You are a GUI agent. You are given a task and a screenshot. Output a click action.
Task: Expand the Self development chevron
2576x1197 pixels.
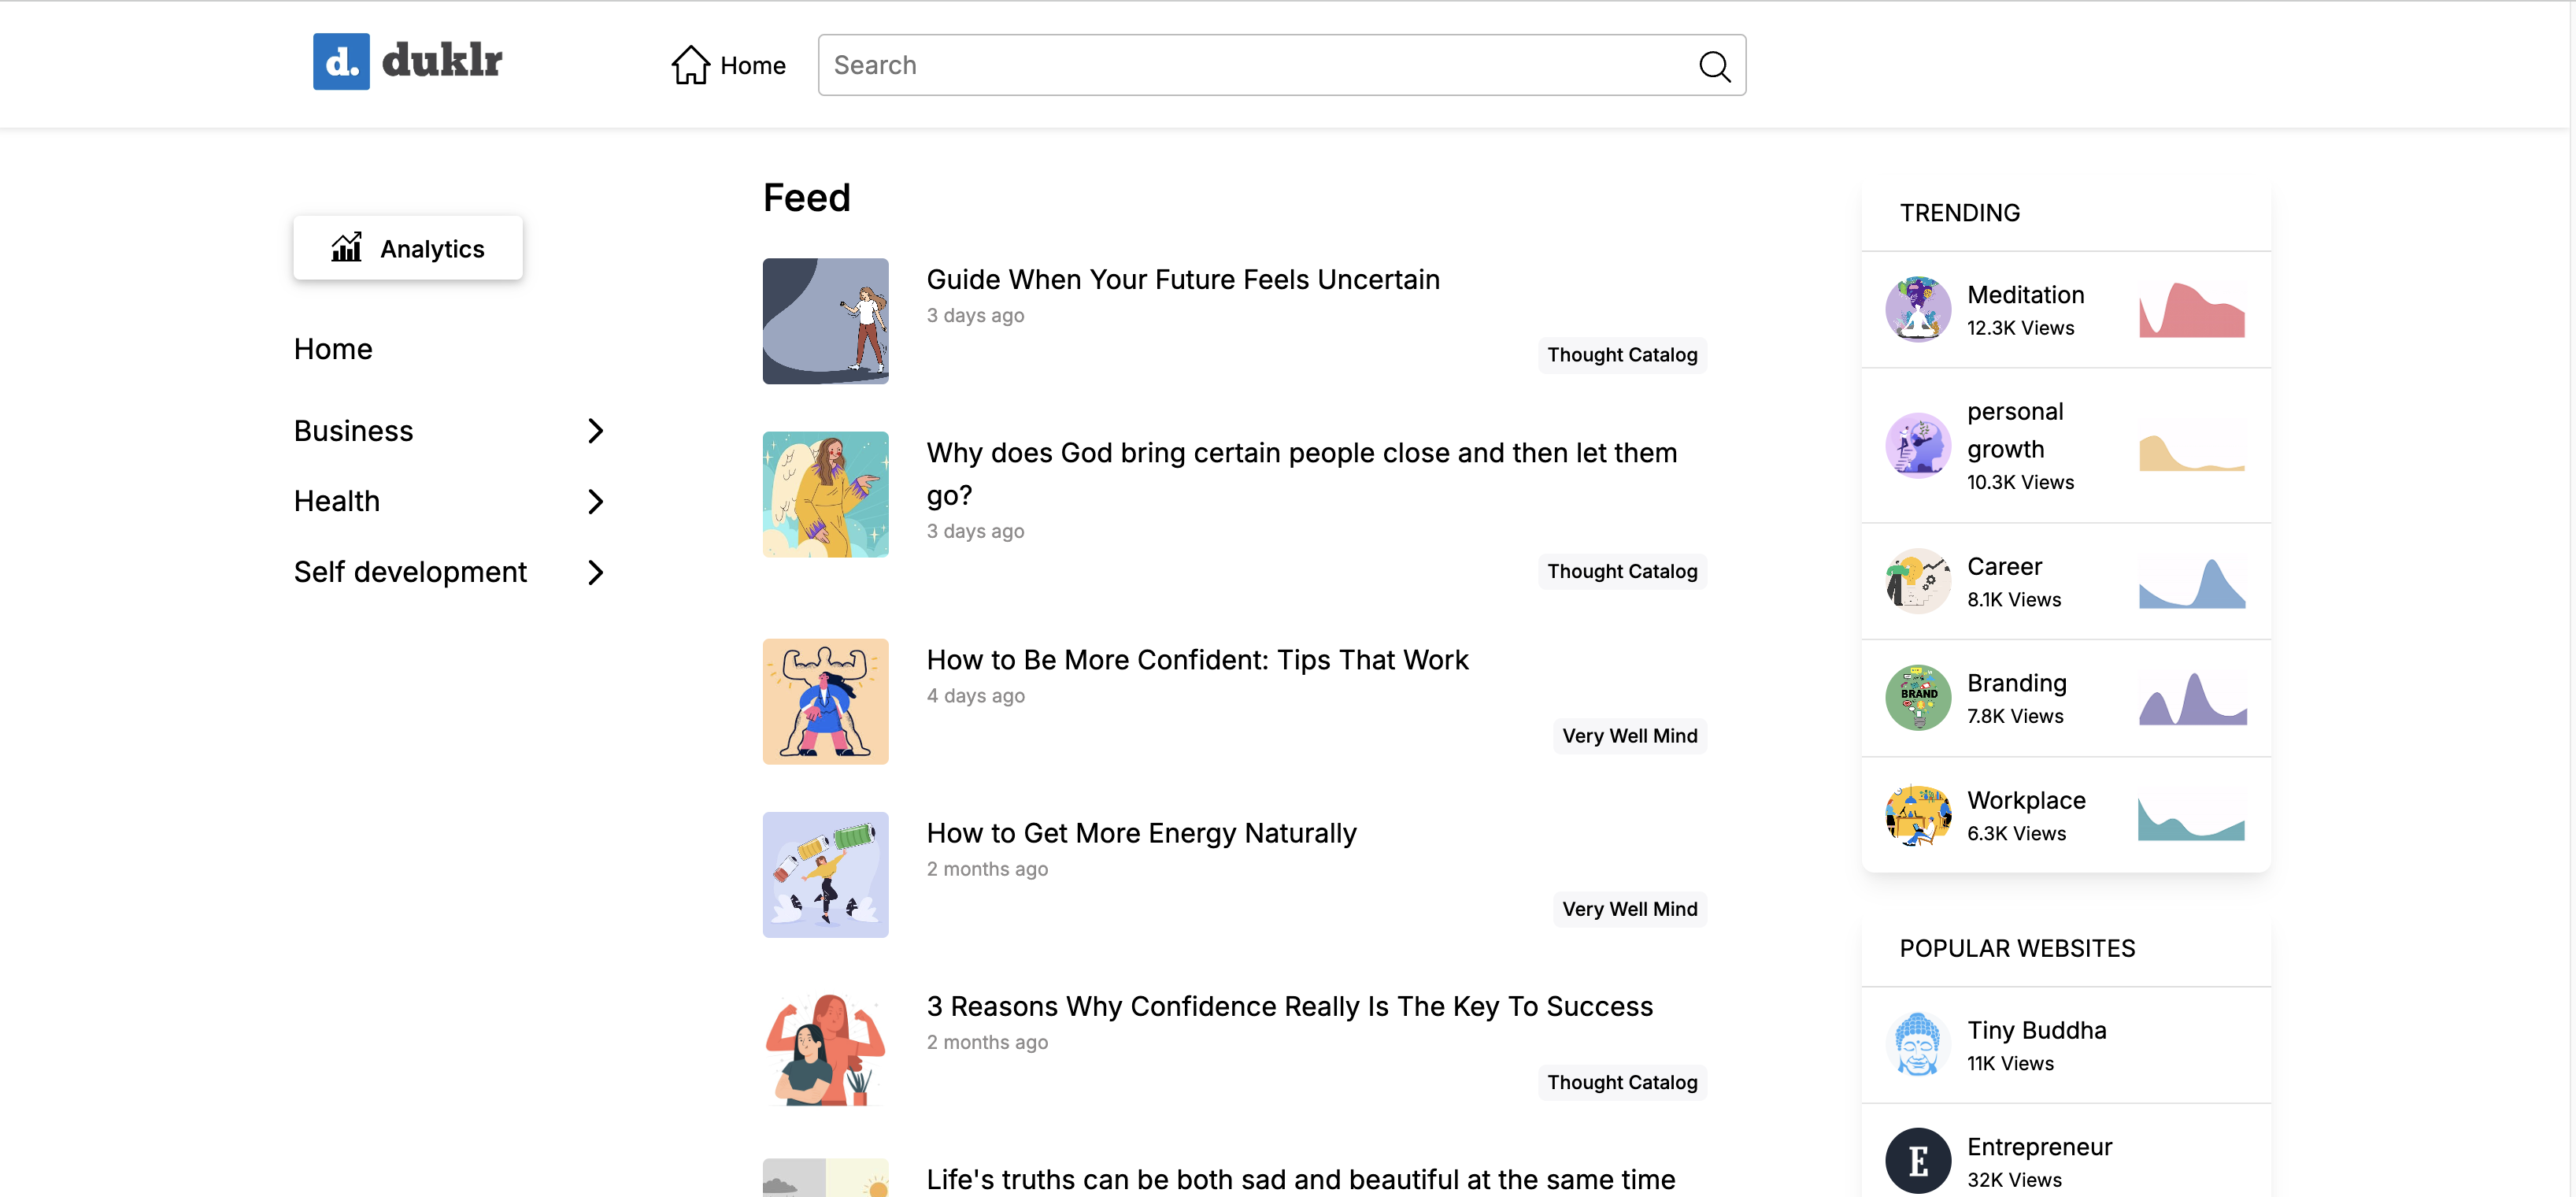point(596,572)
